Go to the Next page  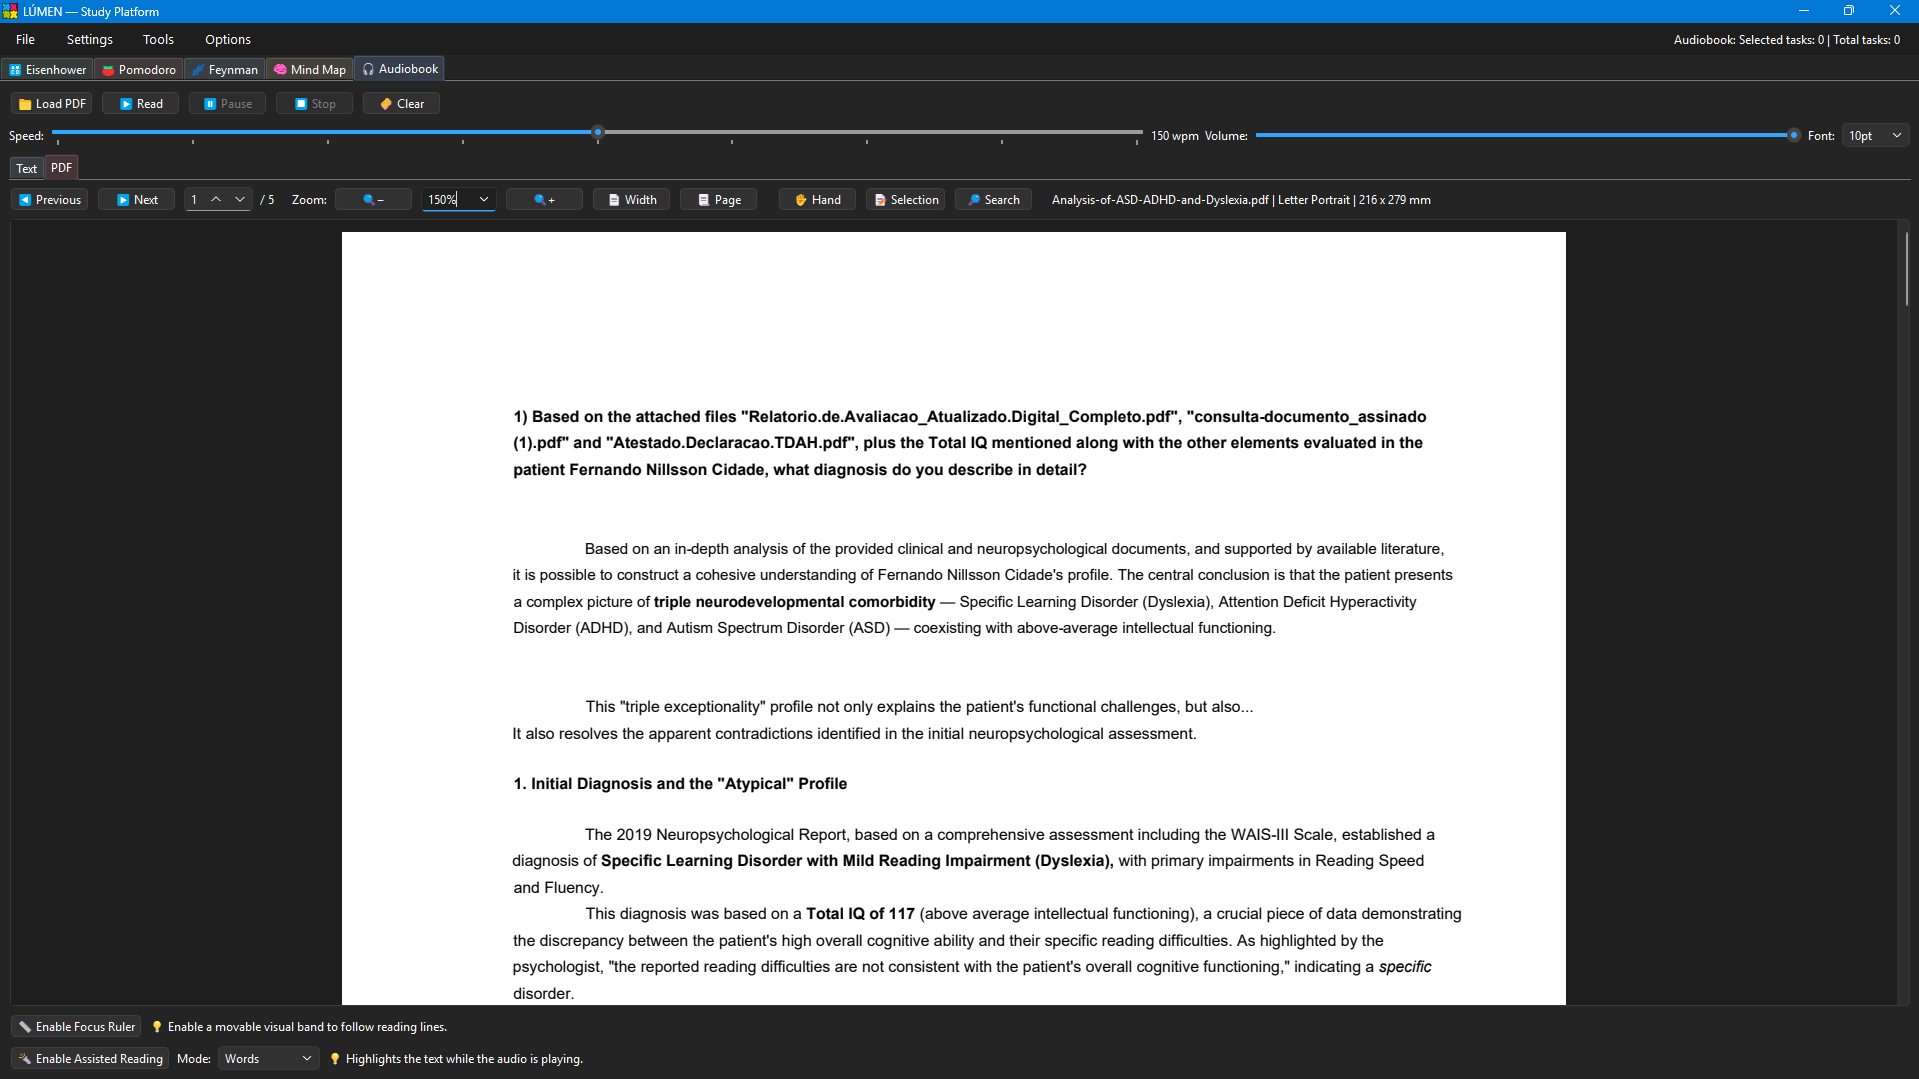[136, 200]
